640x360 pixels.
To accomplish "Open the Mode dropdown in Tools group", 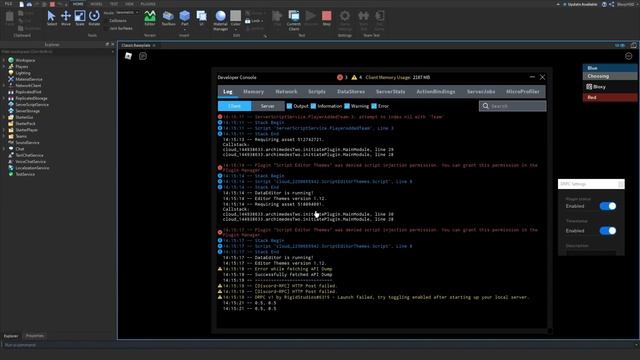I will pos(127,13).
